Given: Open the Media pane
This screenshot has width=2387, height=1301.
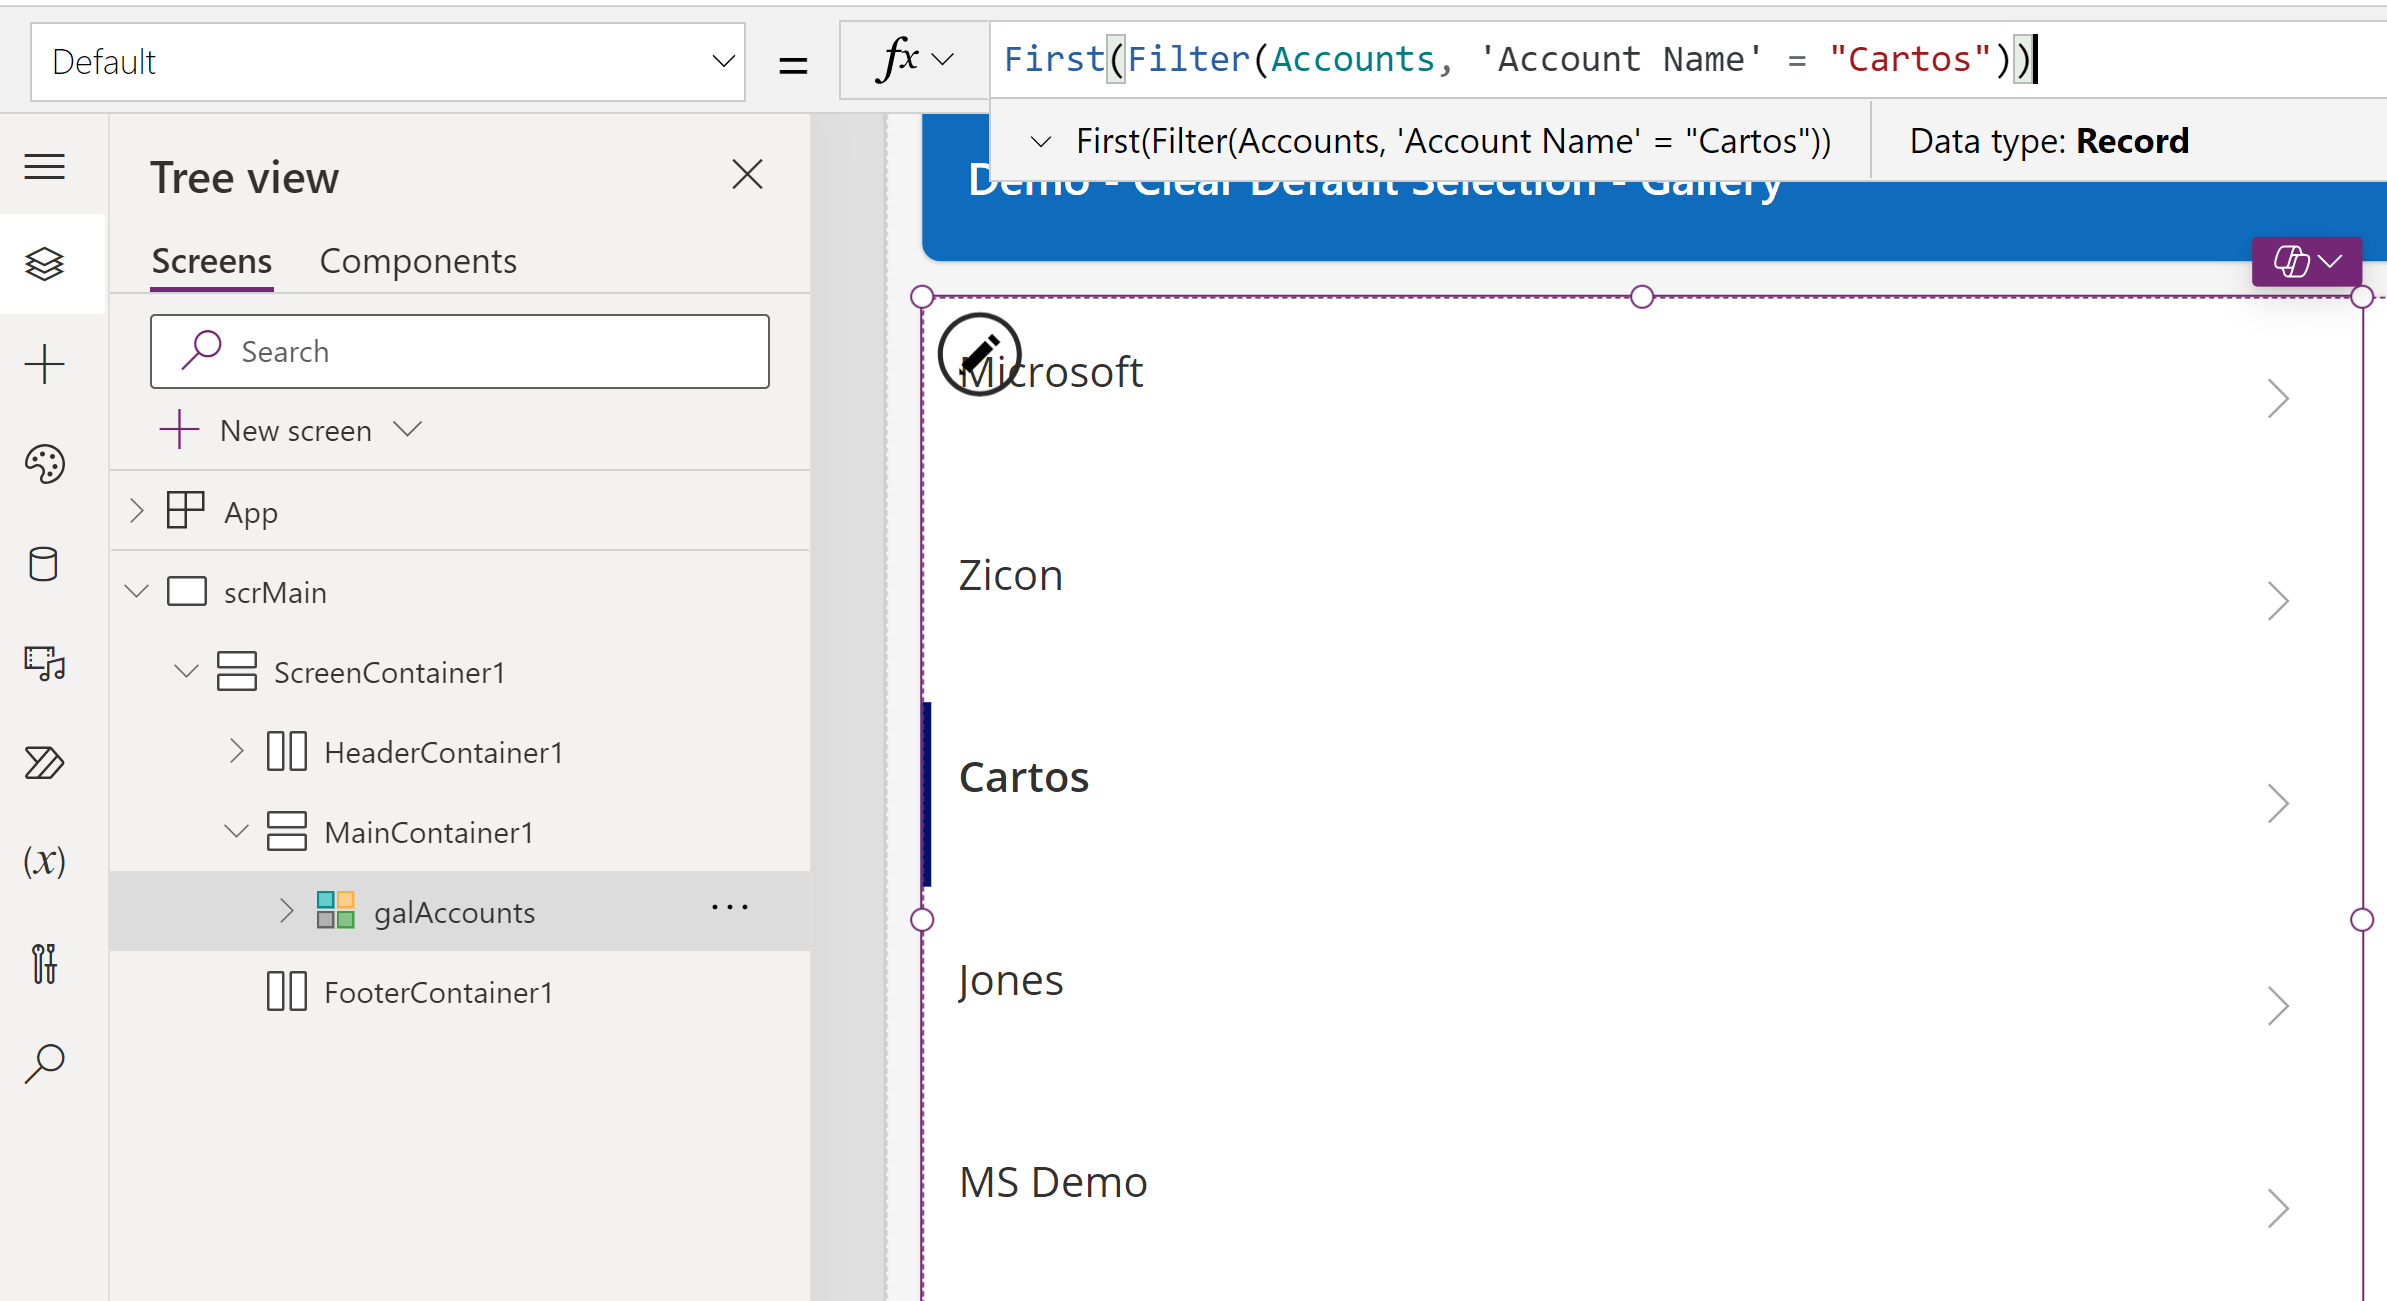Looking at the screenshot, I should [44, 664].
